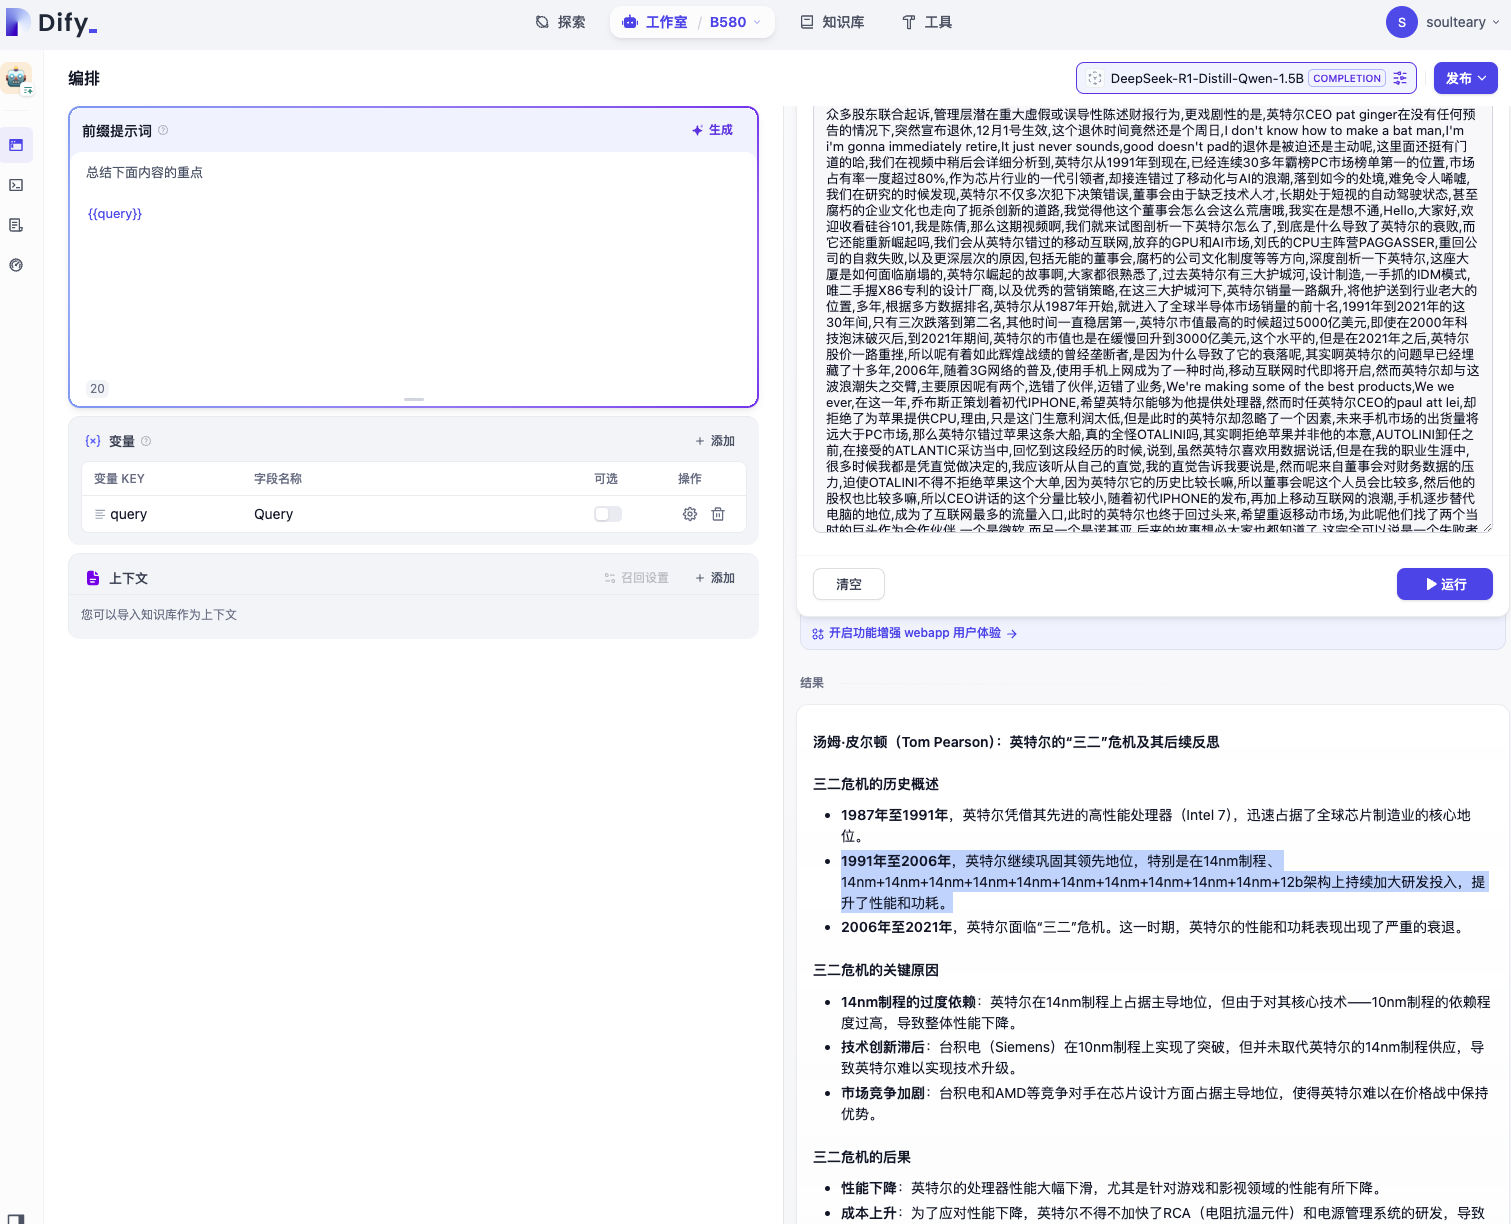Add a new variable with 添加
Screen dimensions: 1511x1224
pos(715,441)
